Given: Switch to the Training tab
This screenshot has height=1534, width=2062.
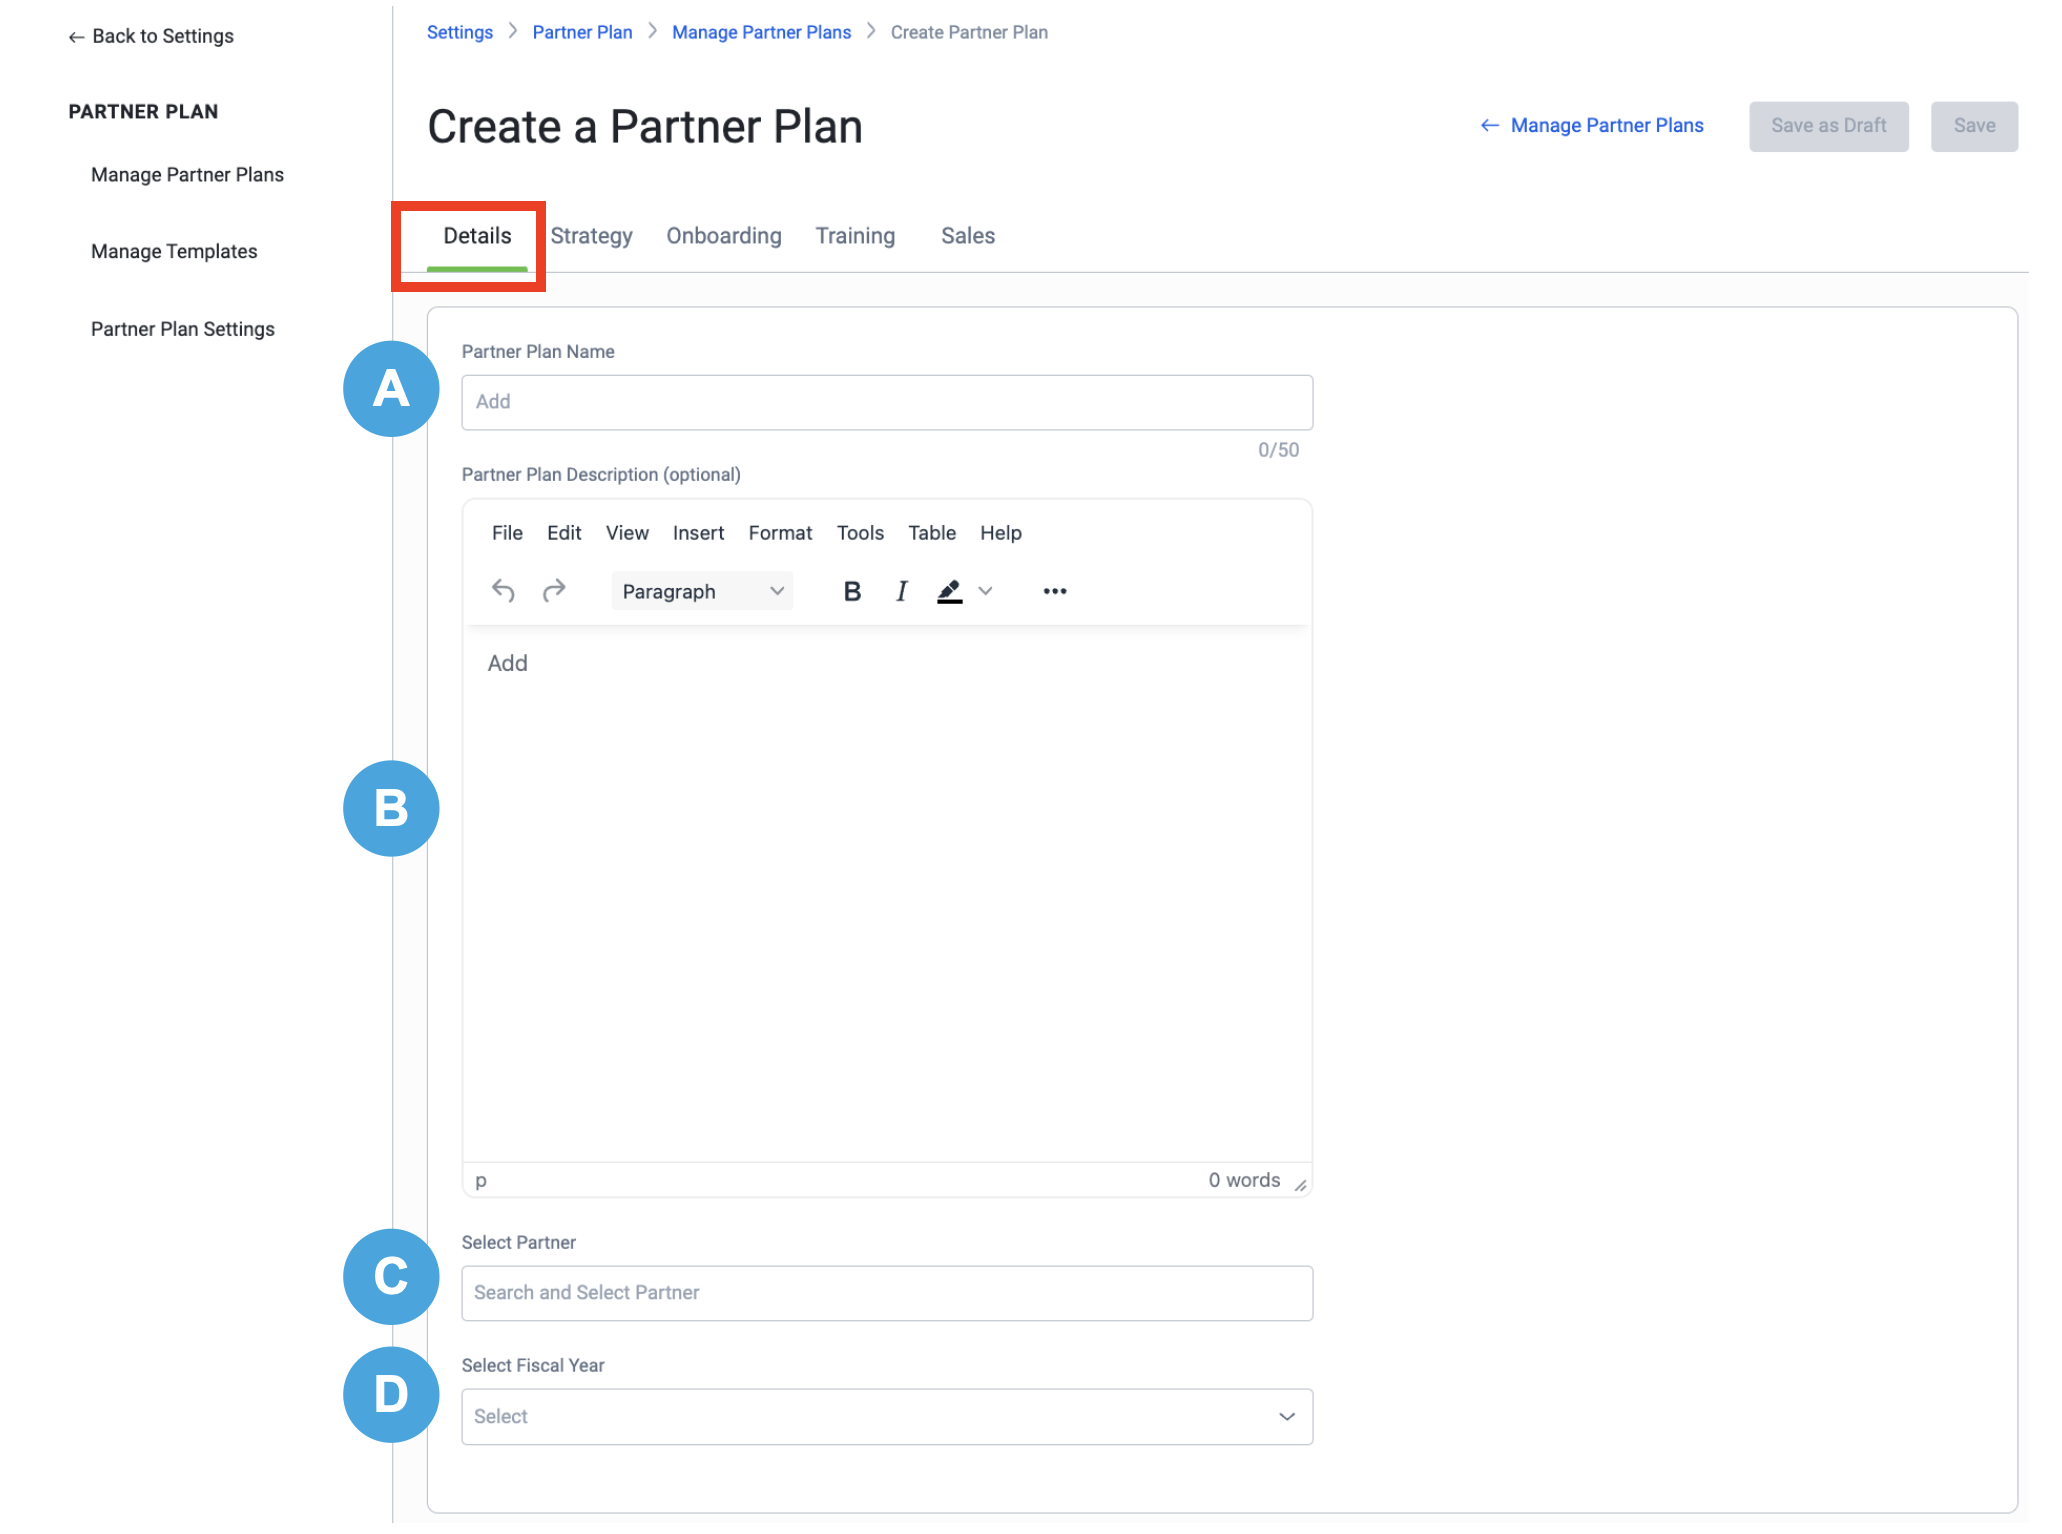Looking at the screenshot, I should point(855,237).
